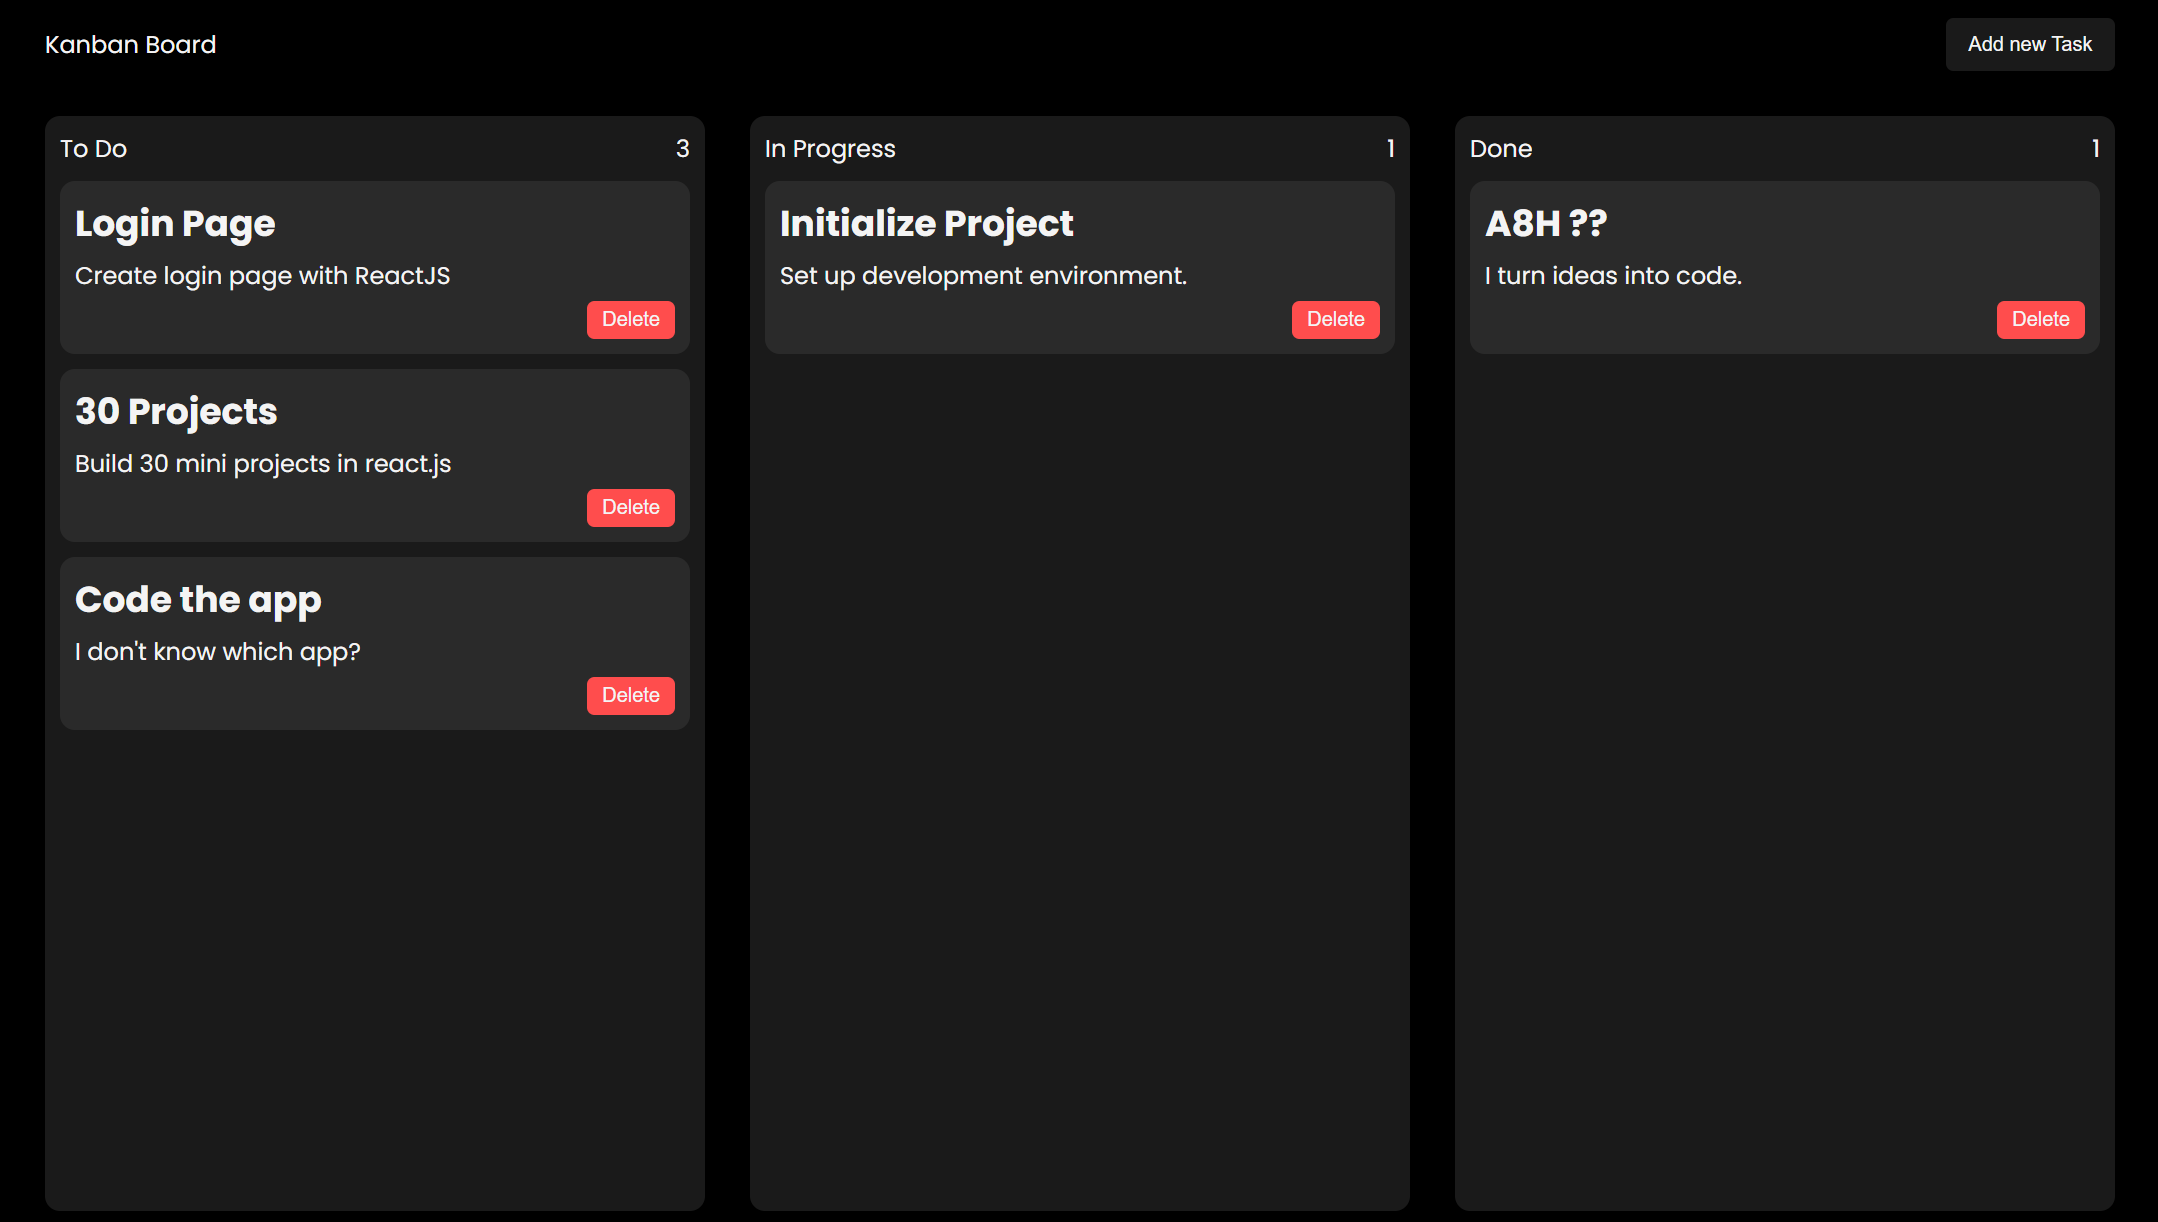Click the In Progress task count

[1390, 149]
